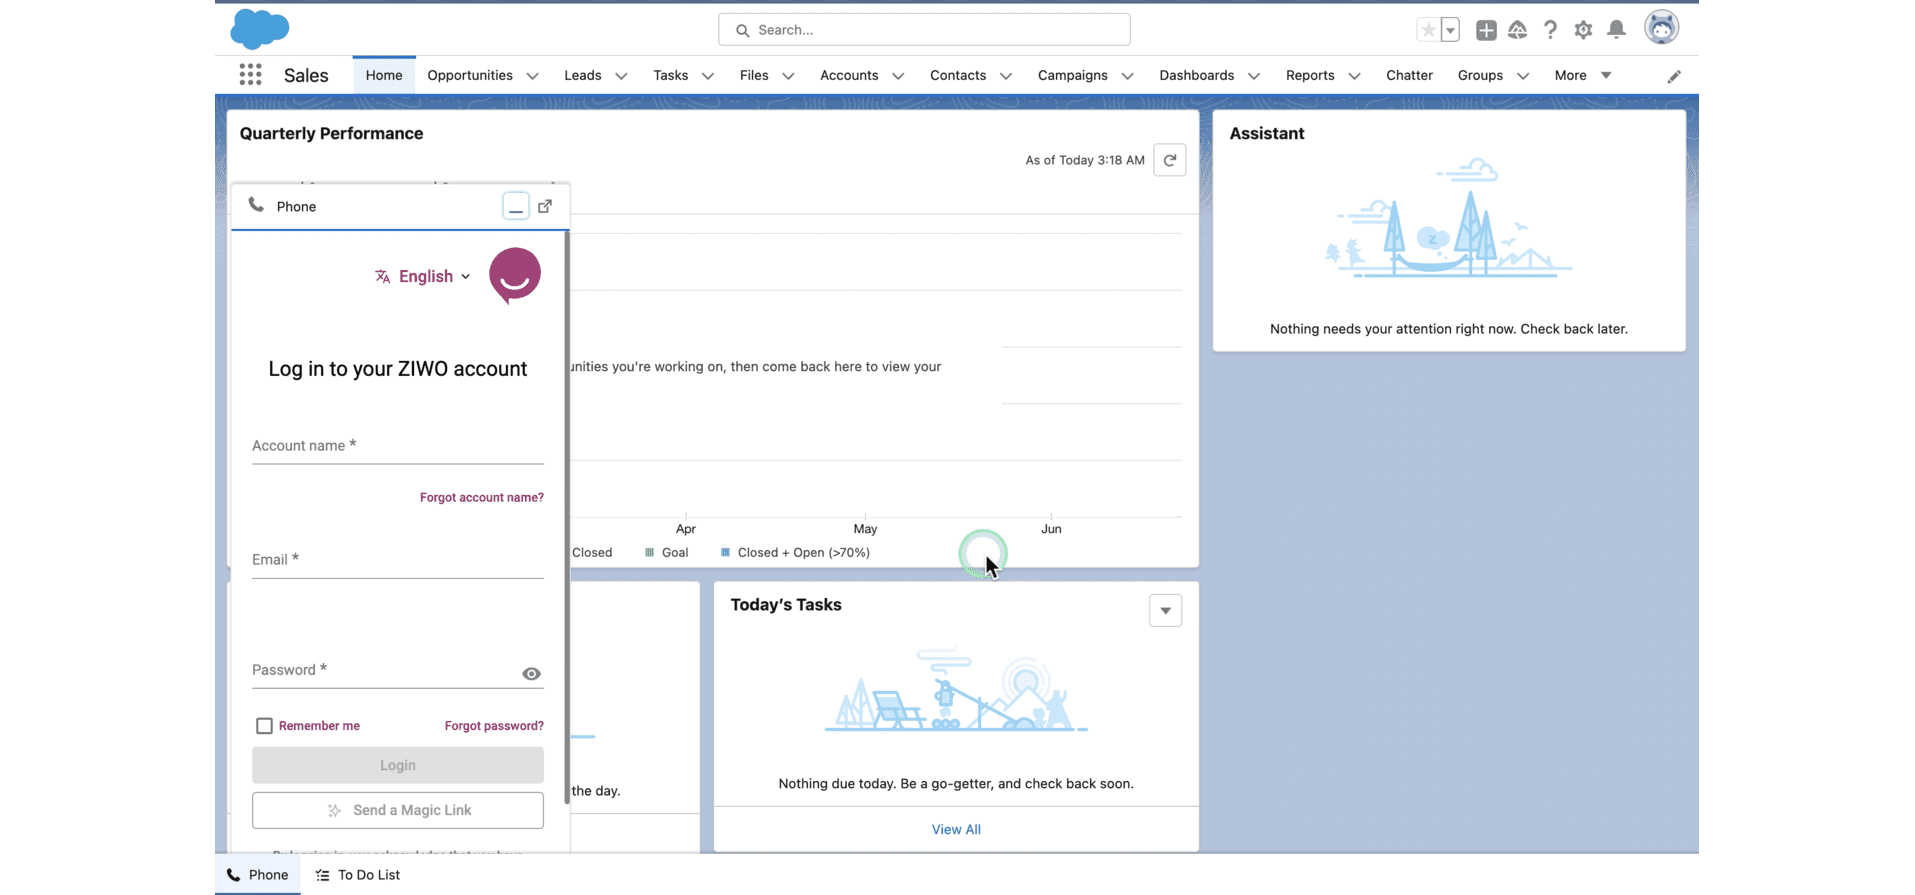Click the Login button
Viewport: 1915px width, 895px height.
(398, 765)
